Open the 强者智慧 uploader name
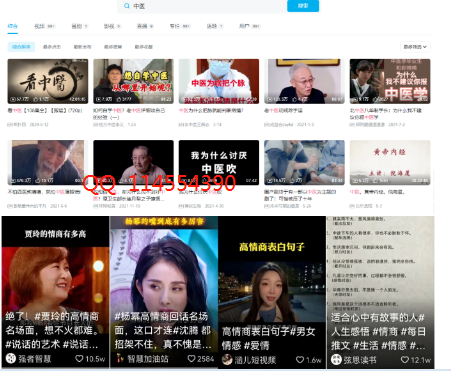The image size is (451, 371). tap(35, 359)
